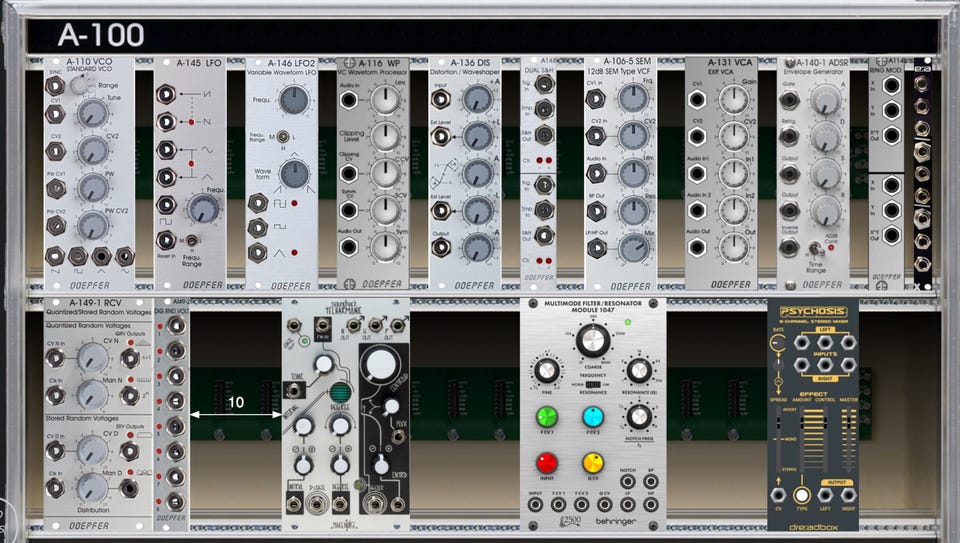Toggle the NORM/LIM resonance switch on Module 1047
The image size is (960, 543).
[593, 384]
